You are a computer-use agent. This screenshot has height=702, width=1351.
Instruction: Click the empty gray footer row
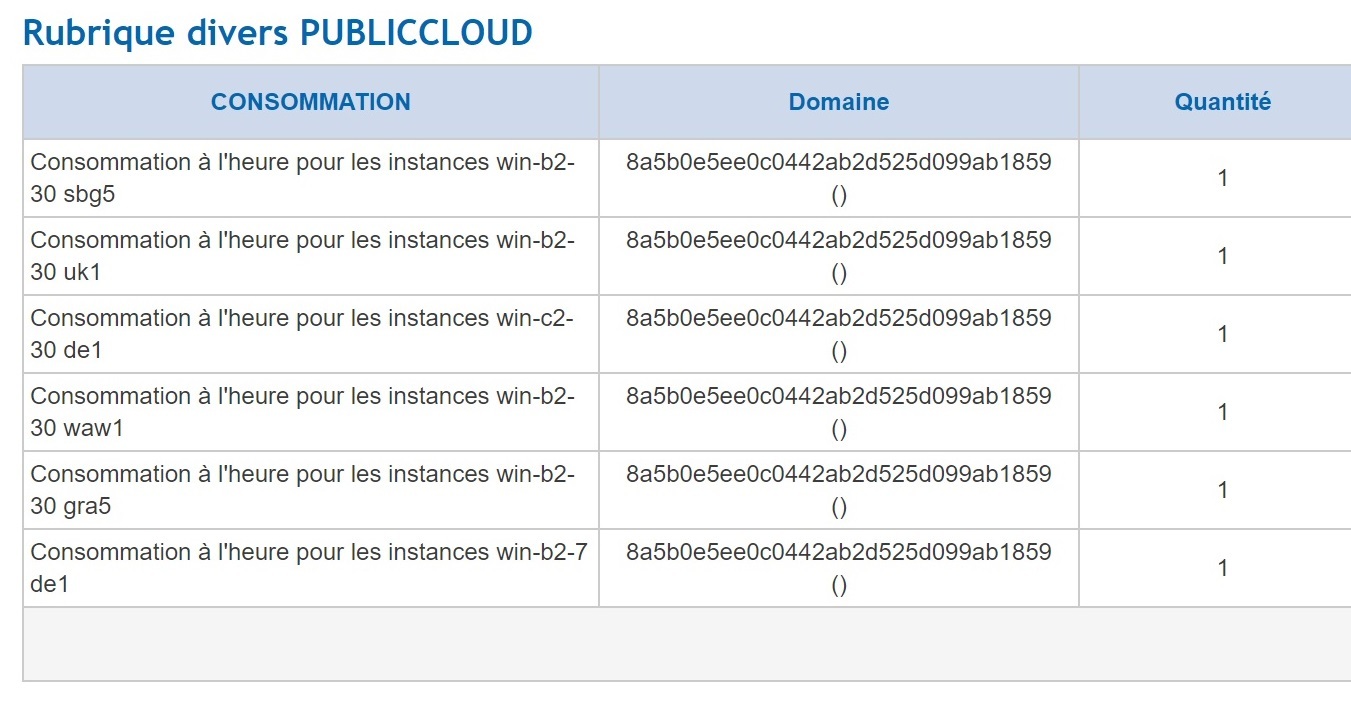[686, 644]
